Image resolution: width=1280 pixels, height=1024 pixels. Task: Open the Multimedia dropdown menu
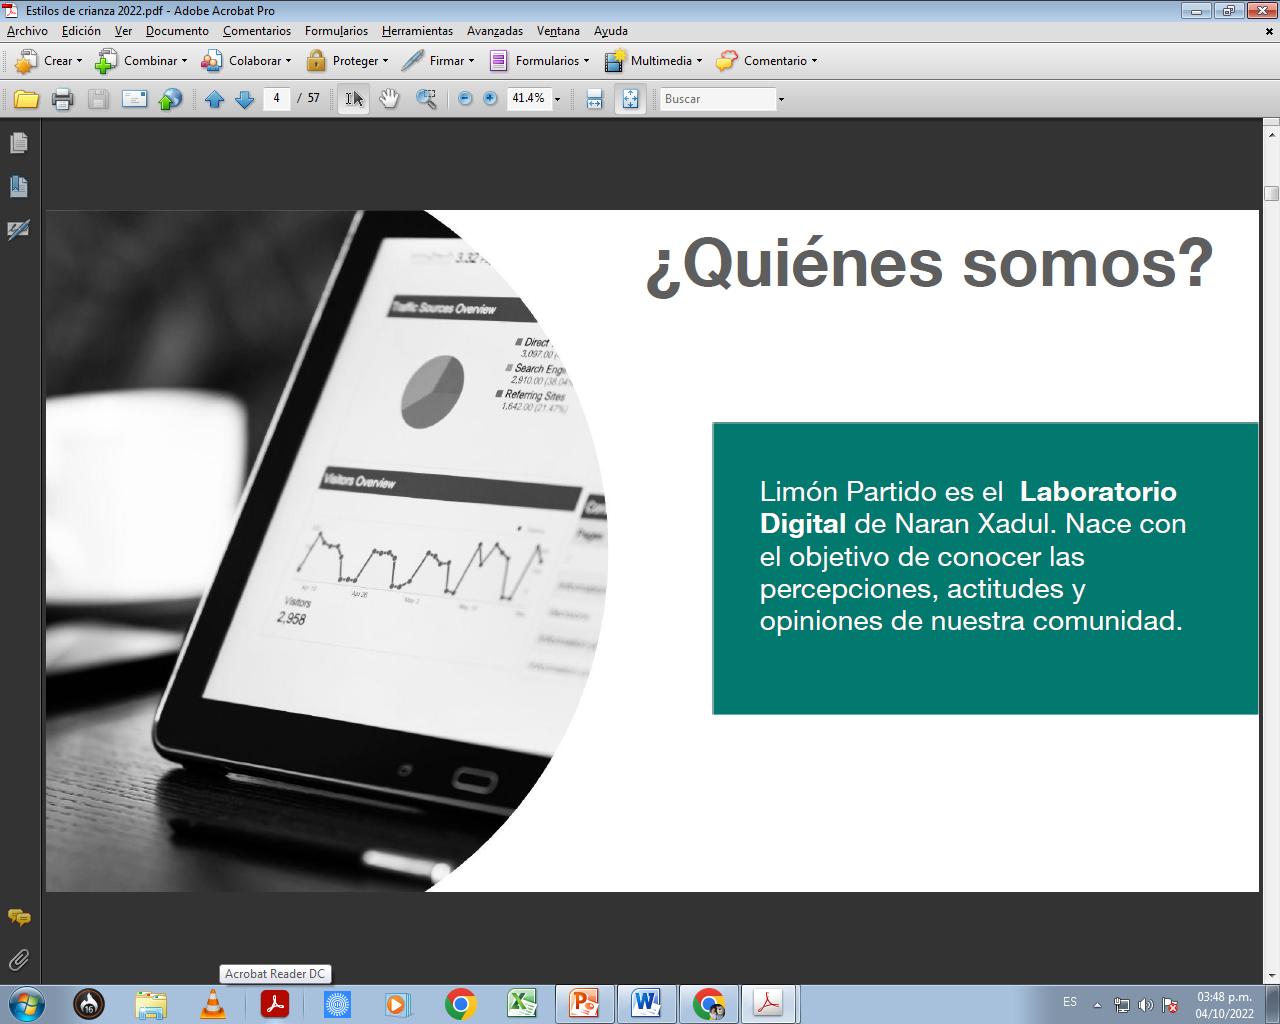point(653,61)
